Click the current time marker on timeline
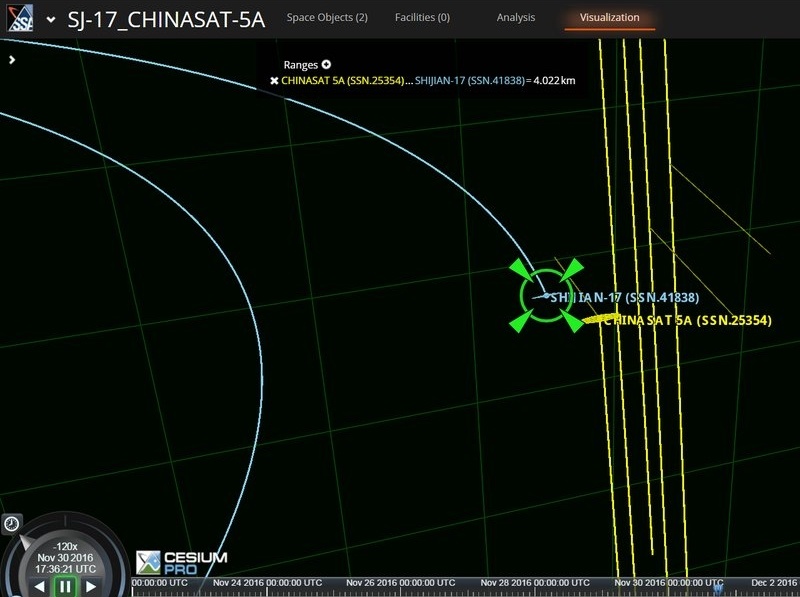 (x=718, y=589)
